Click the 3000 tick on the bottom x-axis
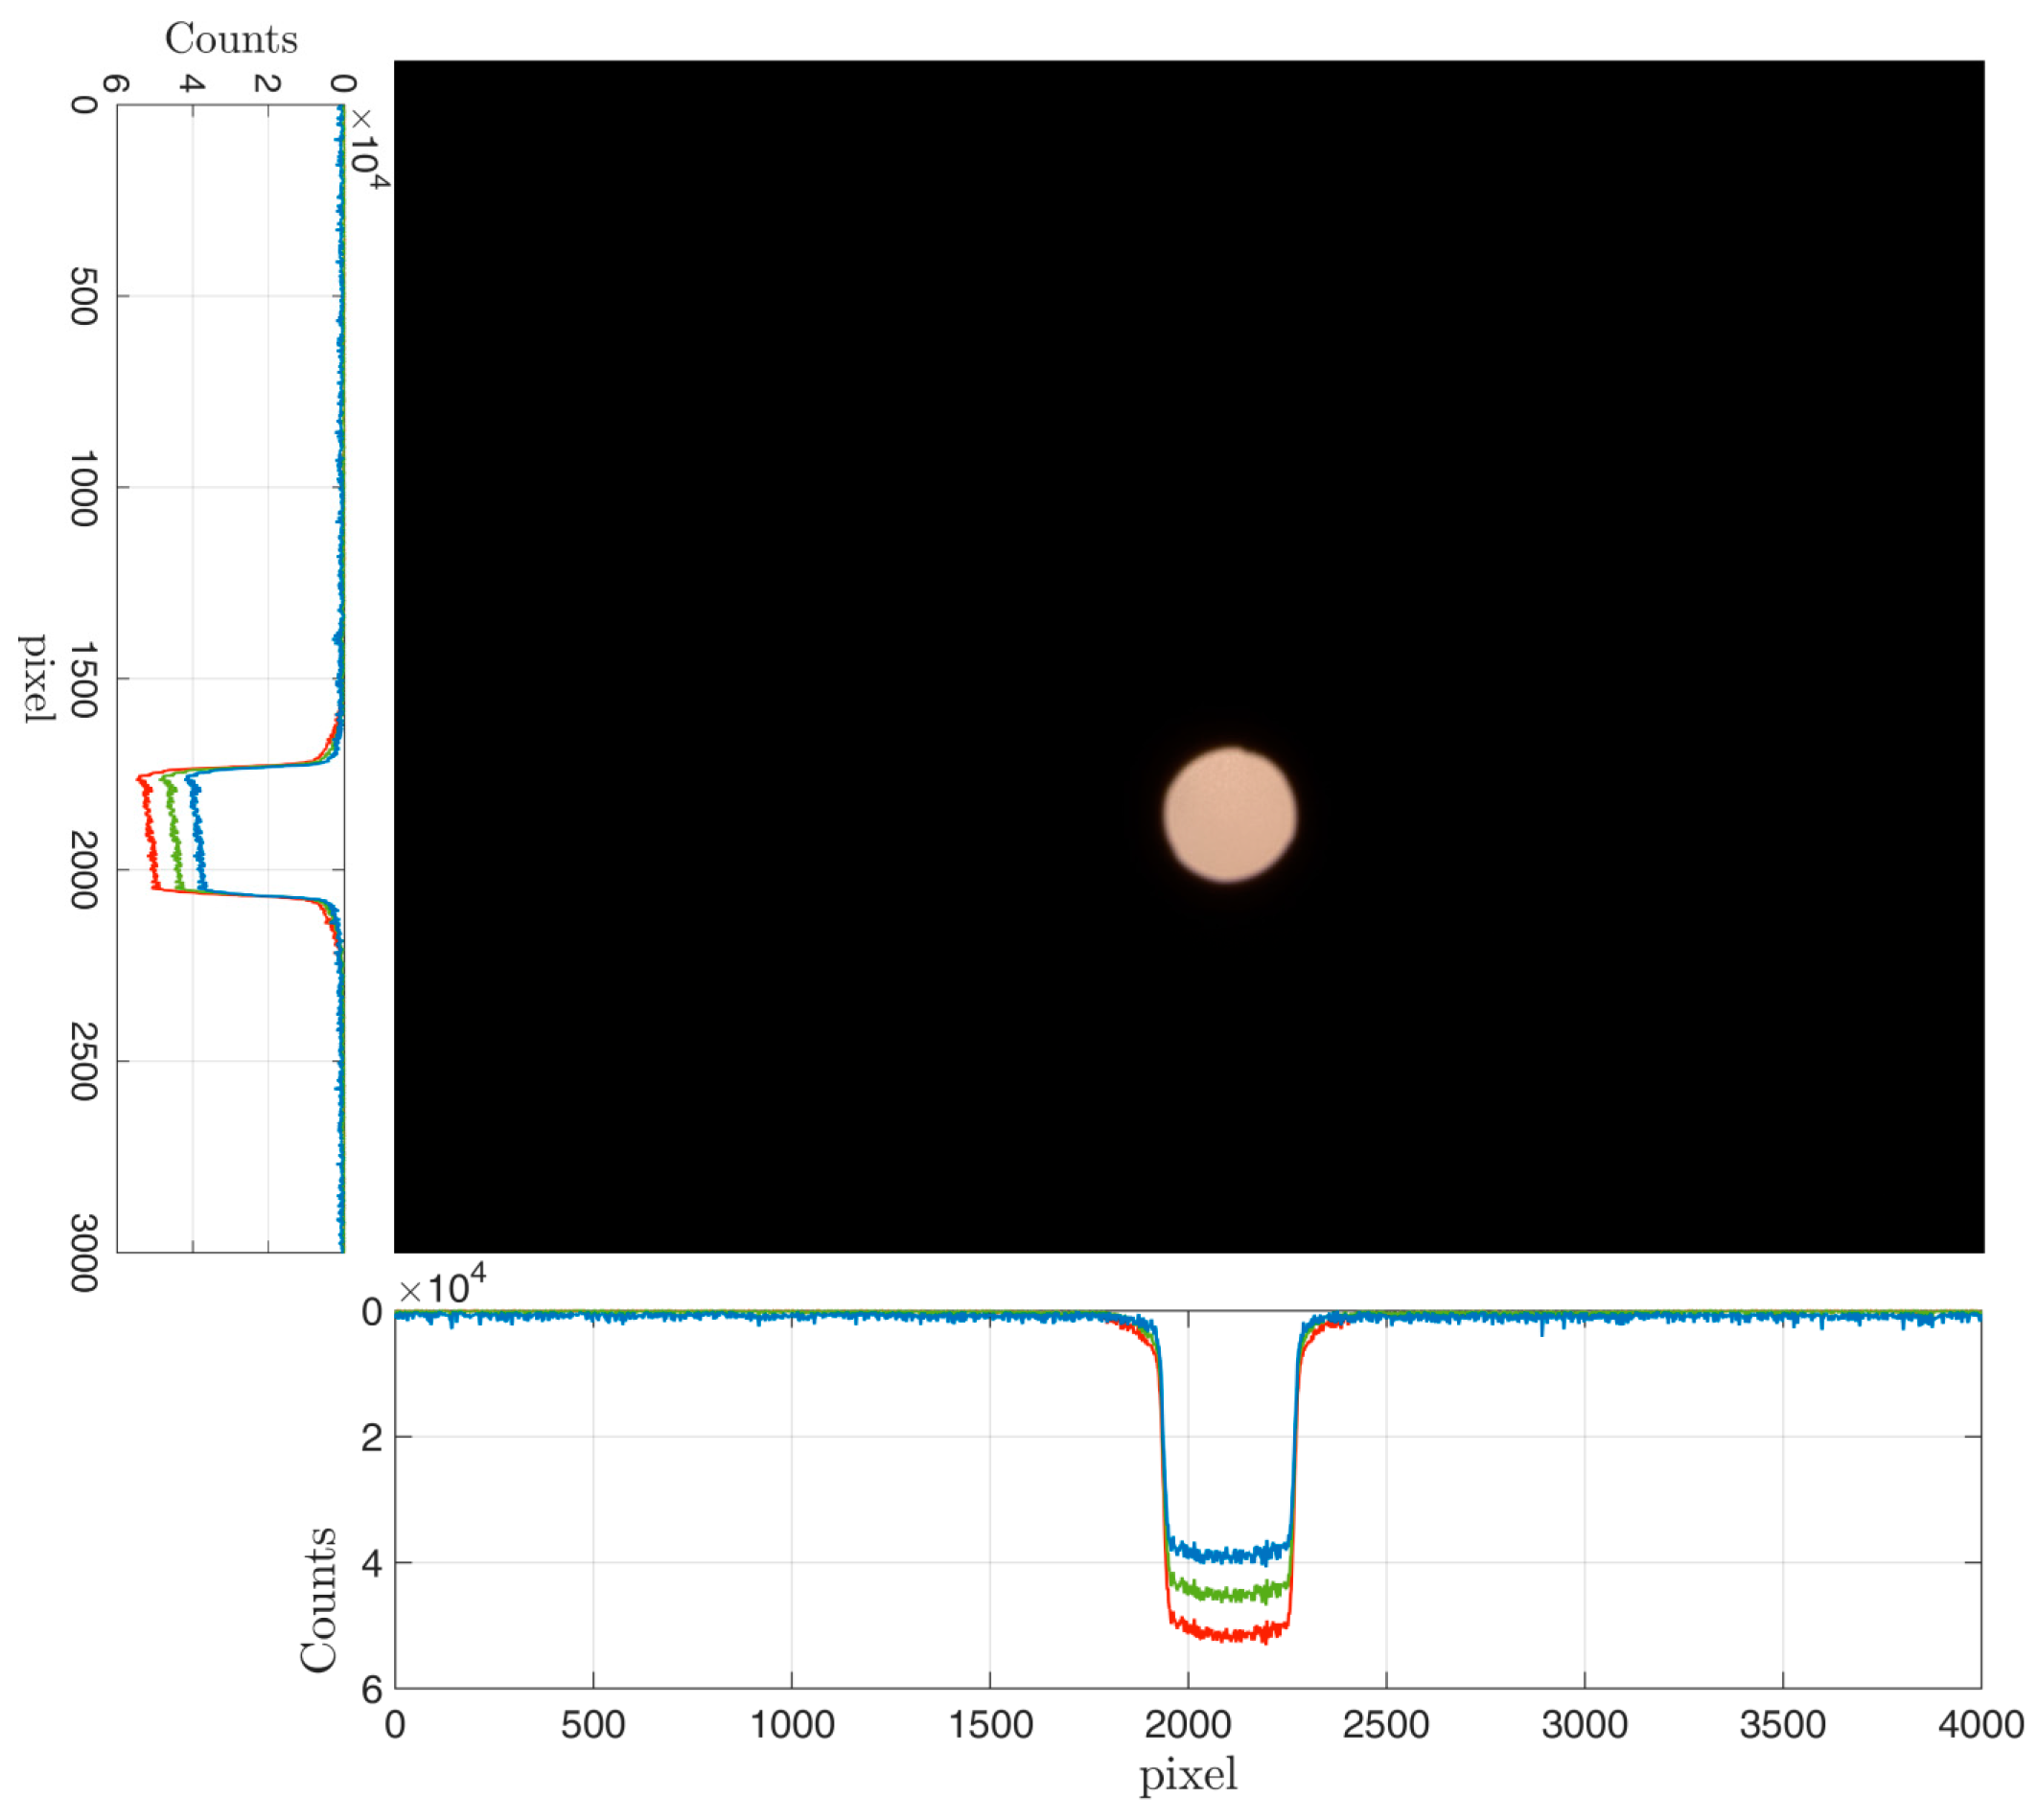 coord(1584,1724)
